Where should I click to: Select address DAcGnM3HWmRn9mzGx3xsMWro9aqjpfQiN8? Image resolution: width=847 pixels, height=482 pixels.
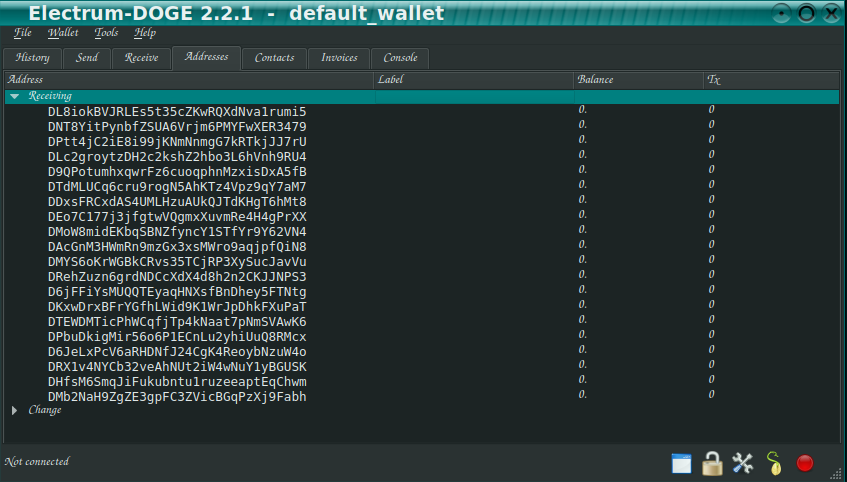[177, 247]
